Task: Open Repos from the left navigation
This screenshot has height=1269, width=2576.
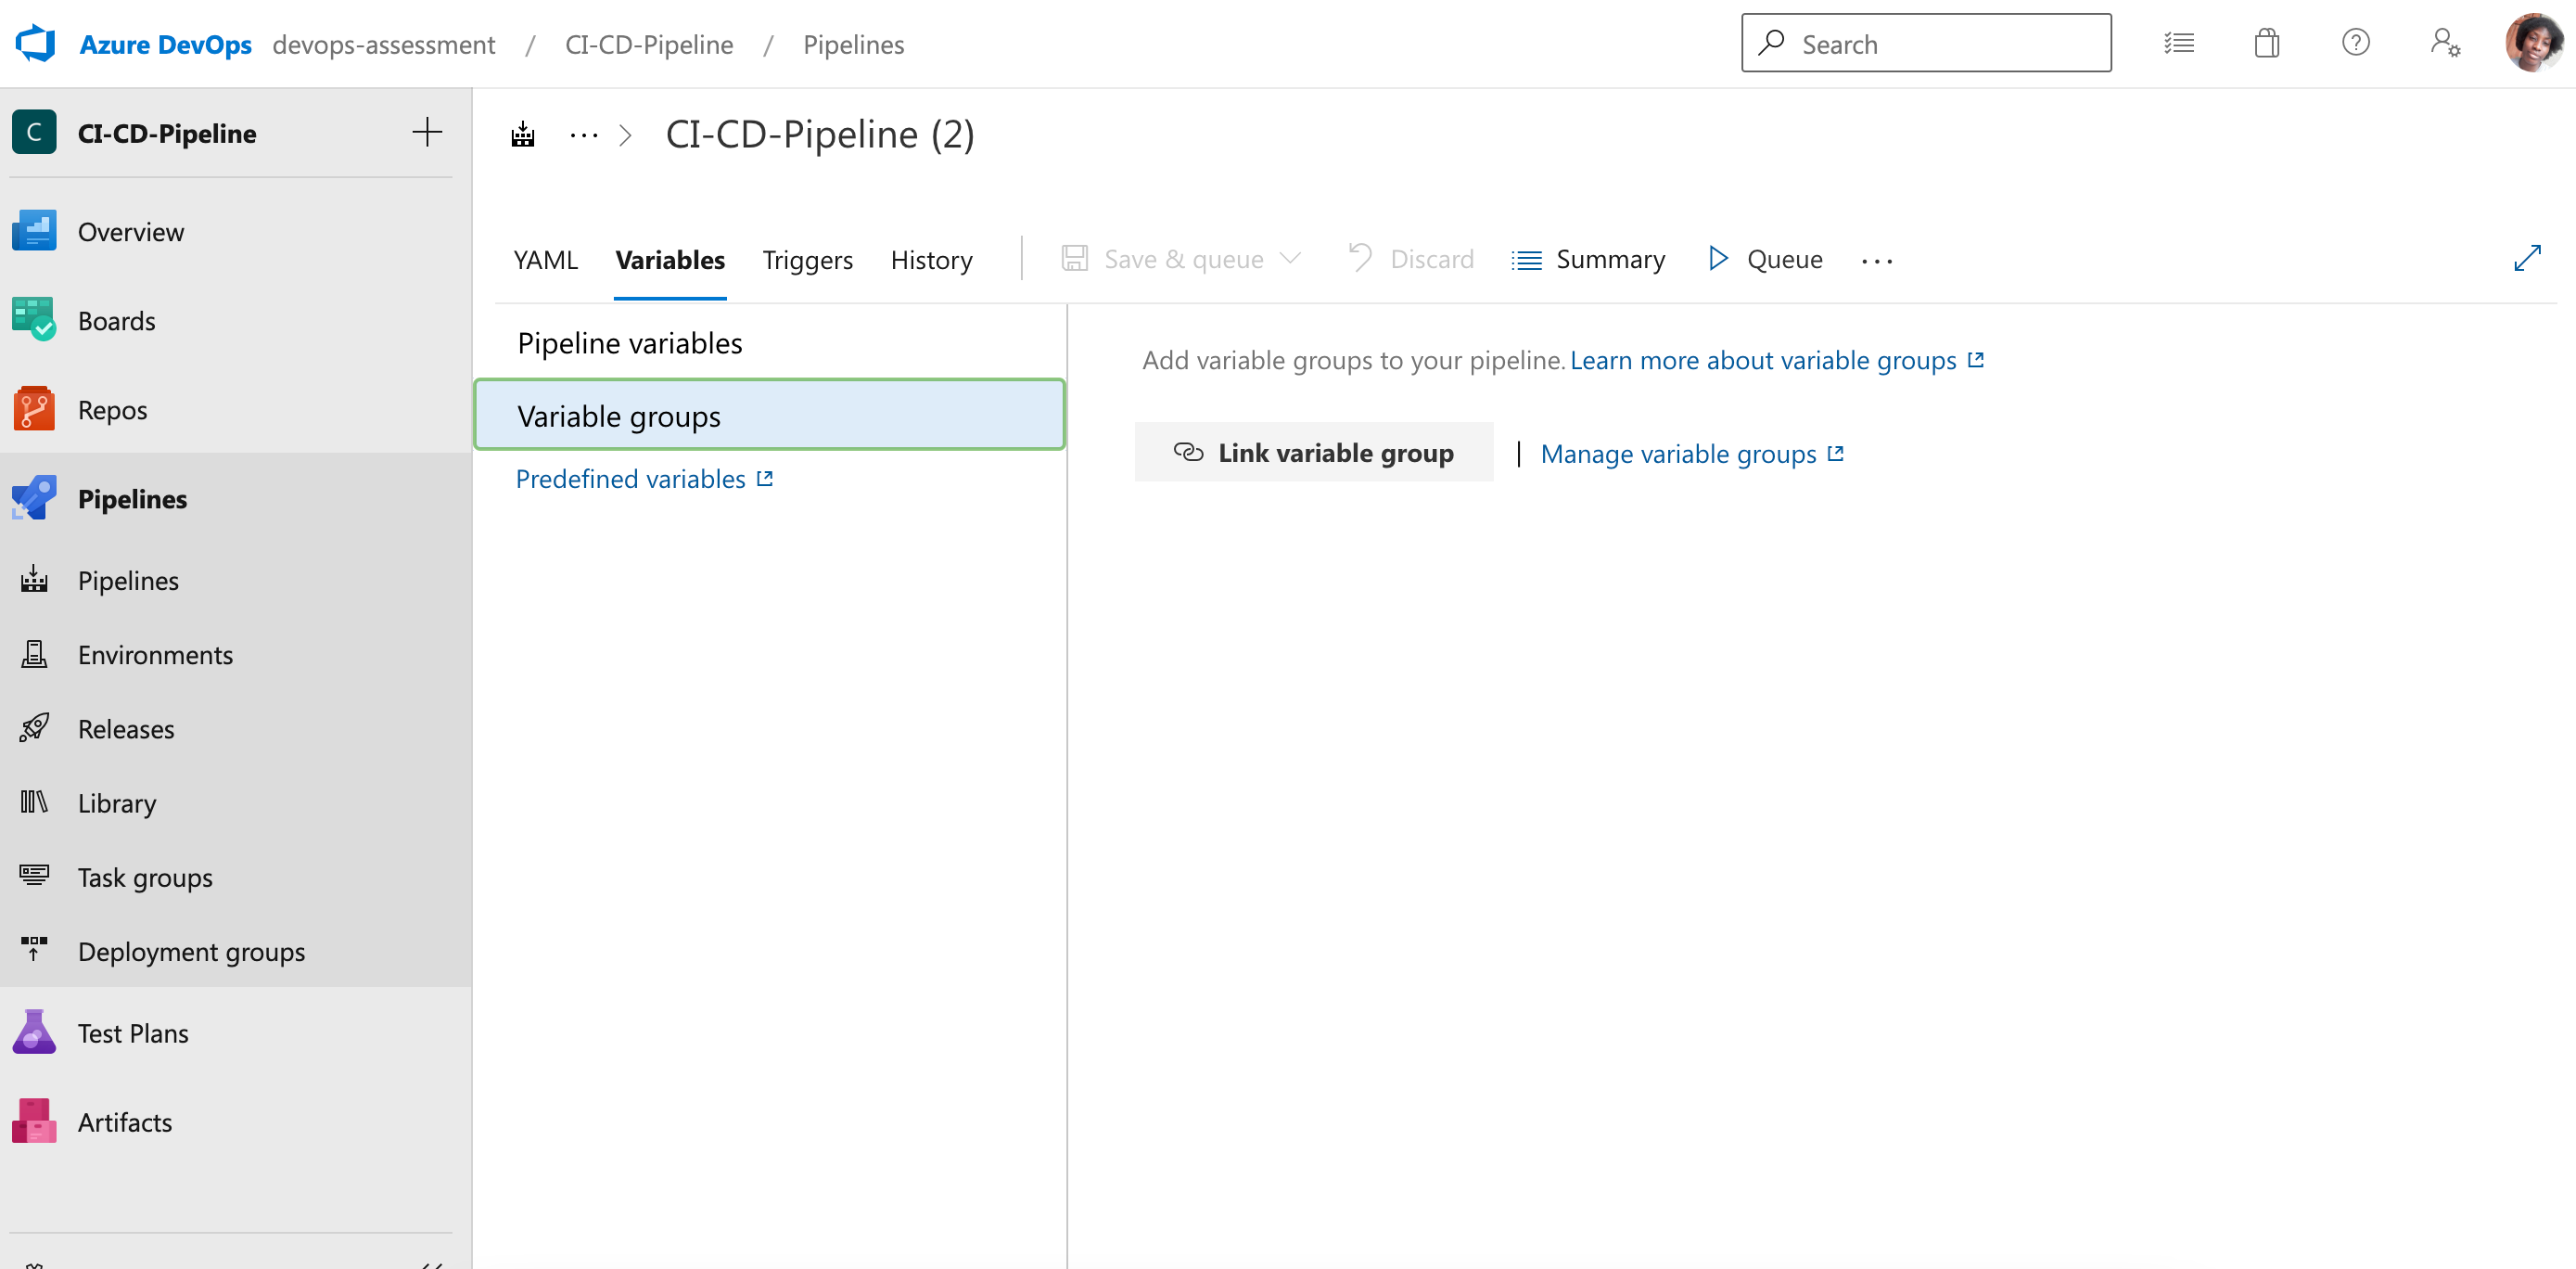Action: tap(112, 409)
